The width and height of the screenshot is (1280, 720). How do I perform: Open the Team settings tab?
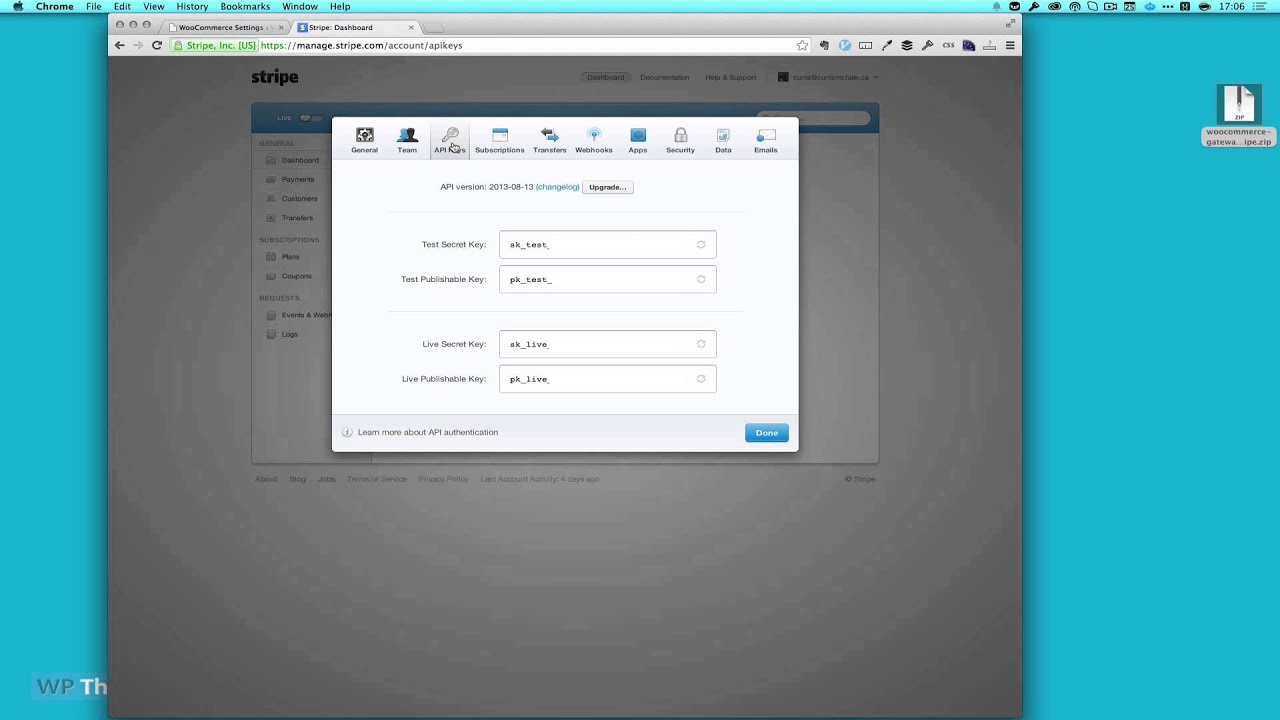click(407, 140)
